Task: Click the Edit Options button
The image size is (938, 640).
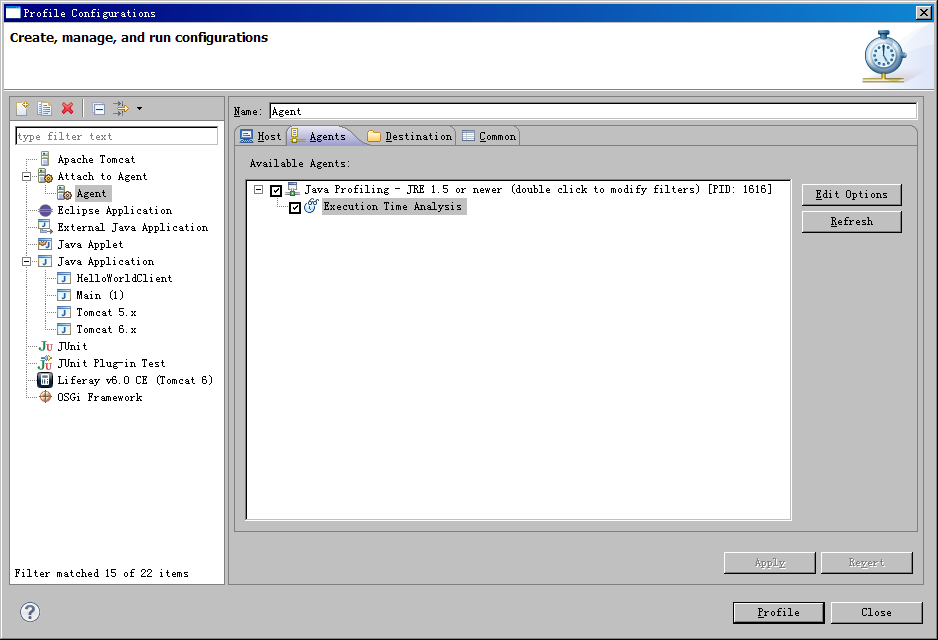Action: 851,194
